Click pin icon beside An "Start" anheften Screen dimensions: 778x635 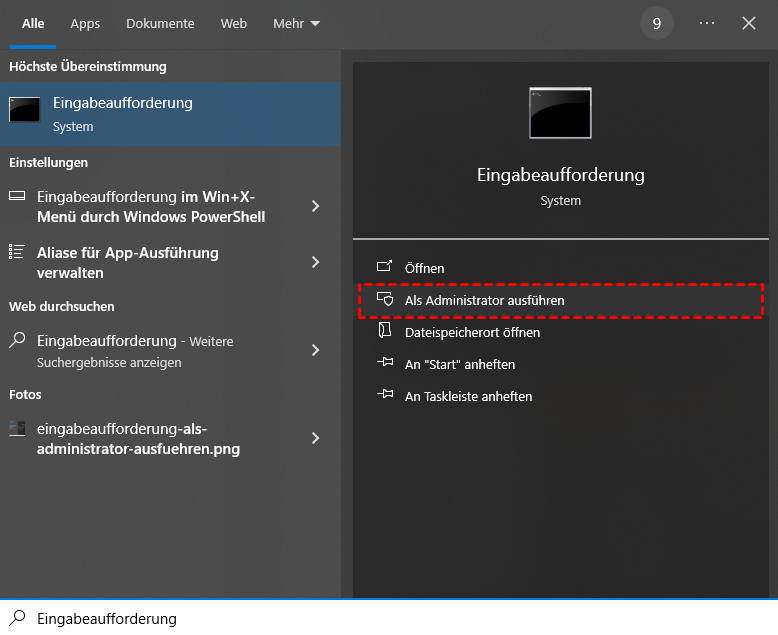(385, 362)
